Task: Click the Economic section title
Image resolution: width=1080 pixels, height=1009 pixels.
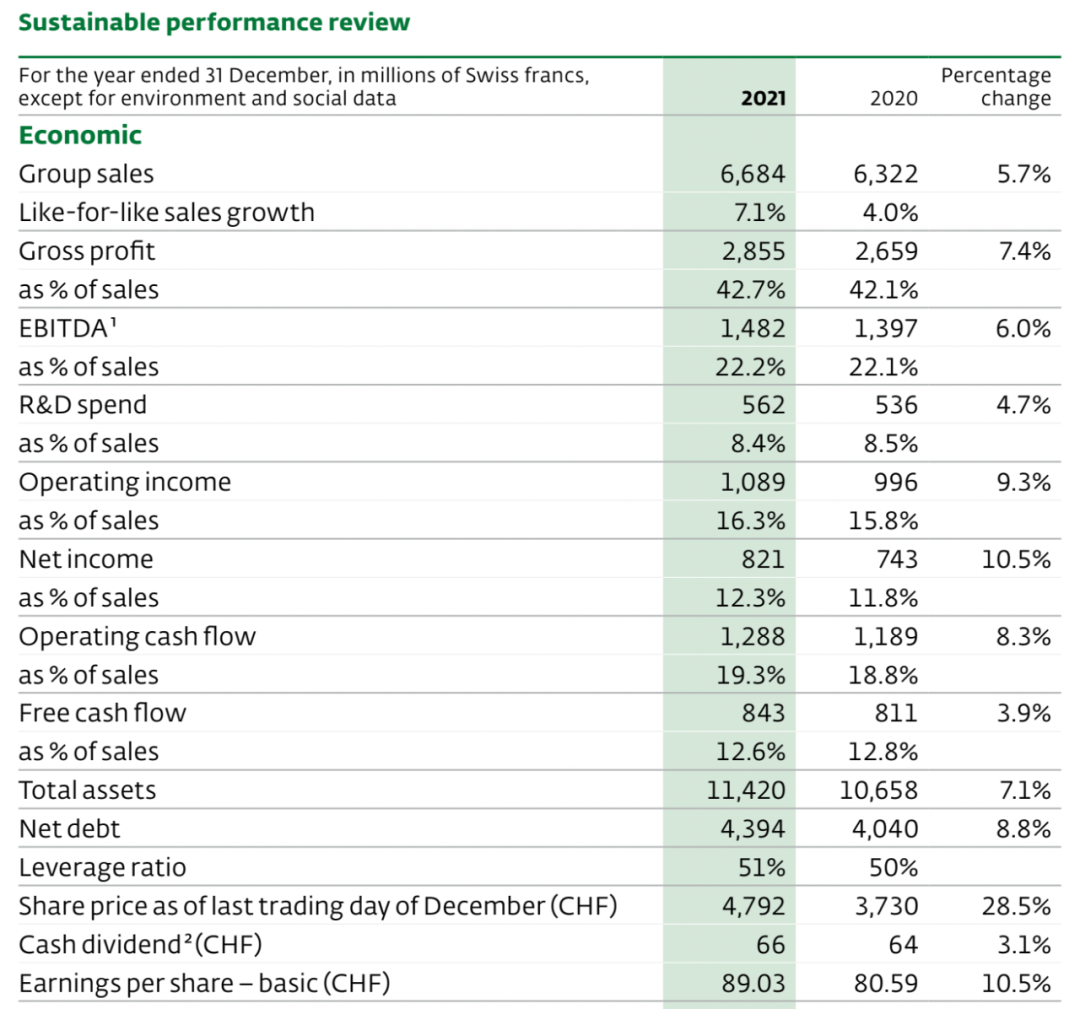Action: (x=80, y=135)
